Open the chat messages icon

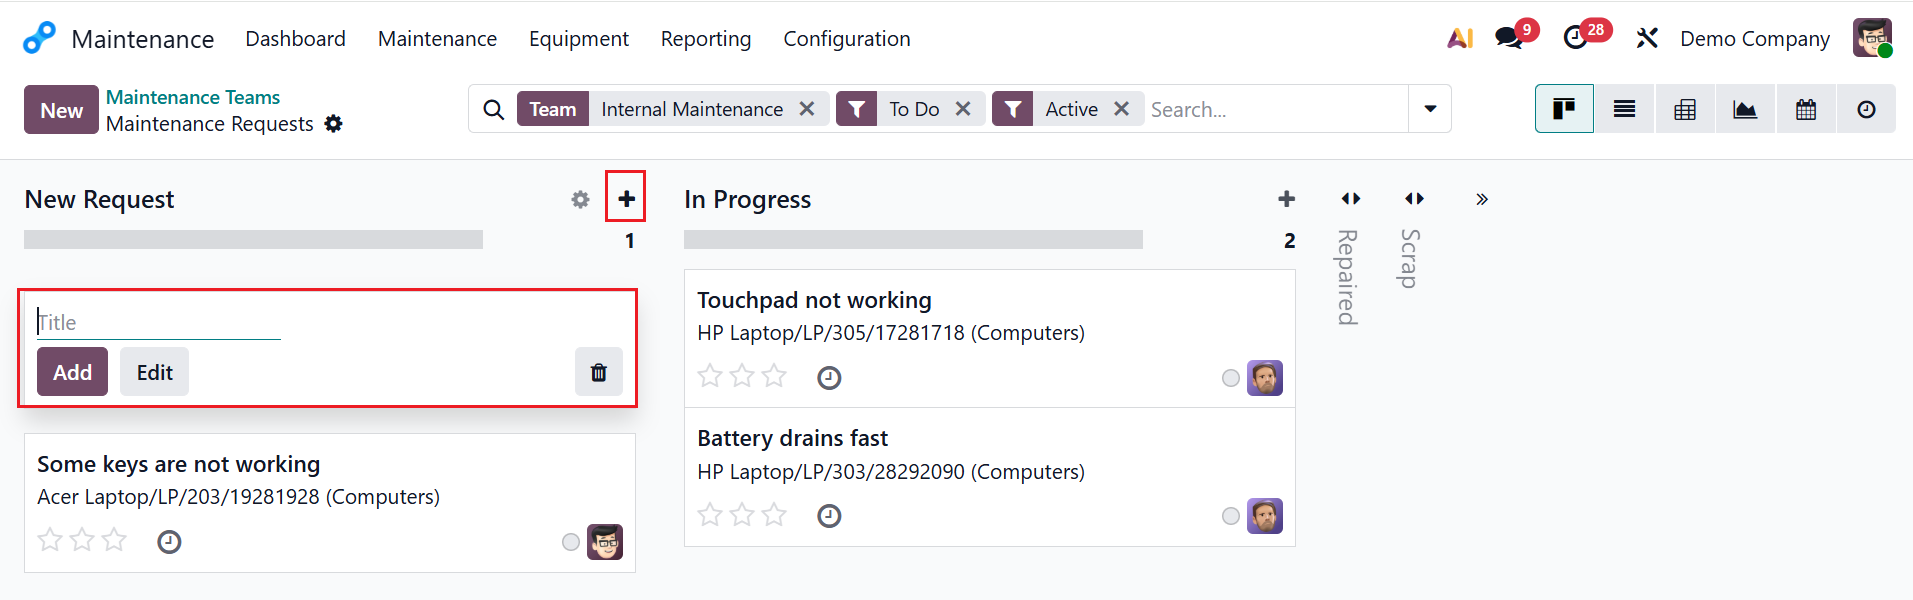click(x=1509, y=38)
